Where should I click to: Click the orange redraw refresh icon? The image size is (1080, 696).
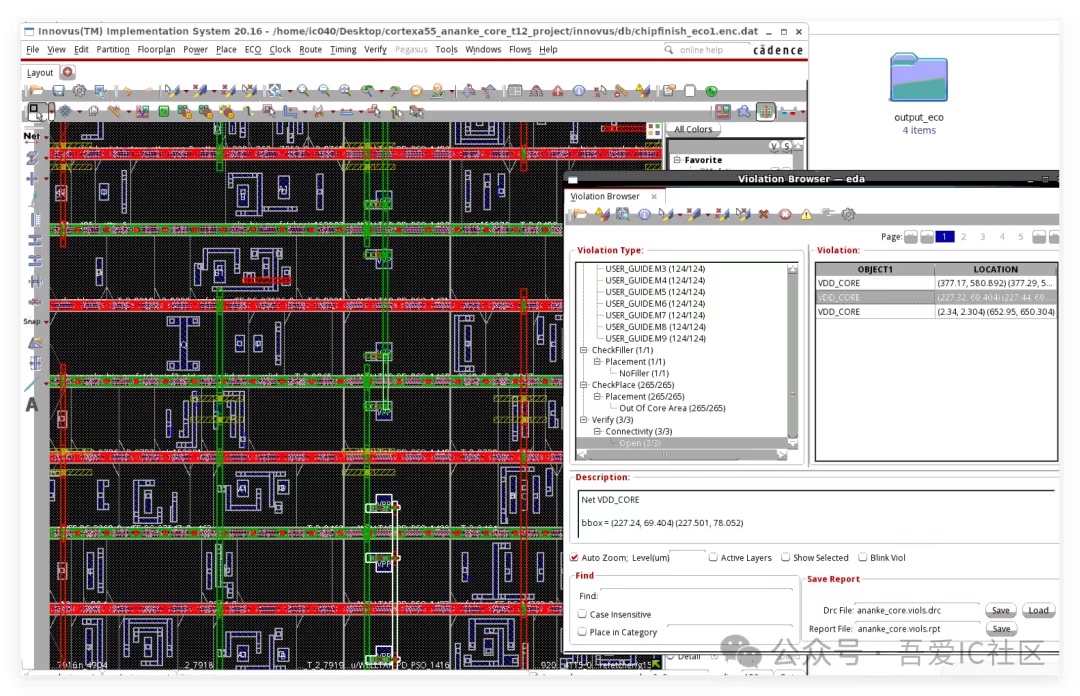(416, 90)
